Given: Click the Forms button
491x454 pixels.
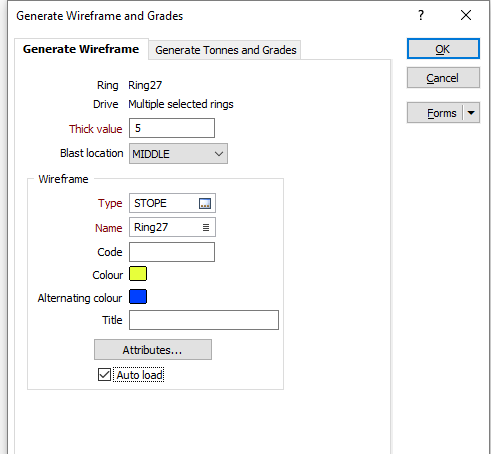Looking at the screenshot, I should click(435, 113).
